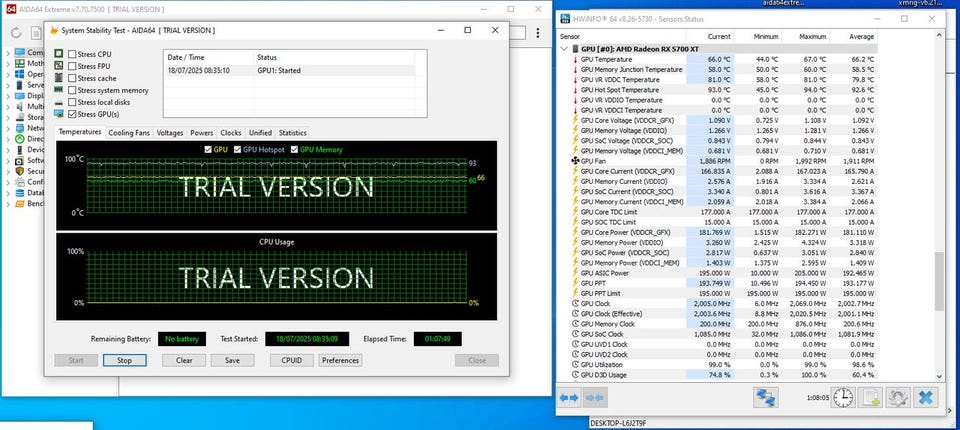Uncheck the Stress GPU(s) checkbox
Viewport: 960px width, 430px height.
tap(73, 115)
